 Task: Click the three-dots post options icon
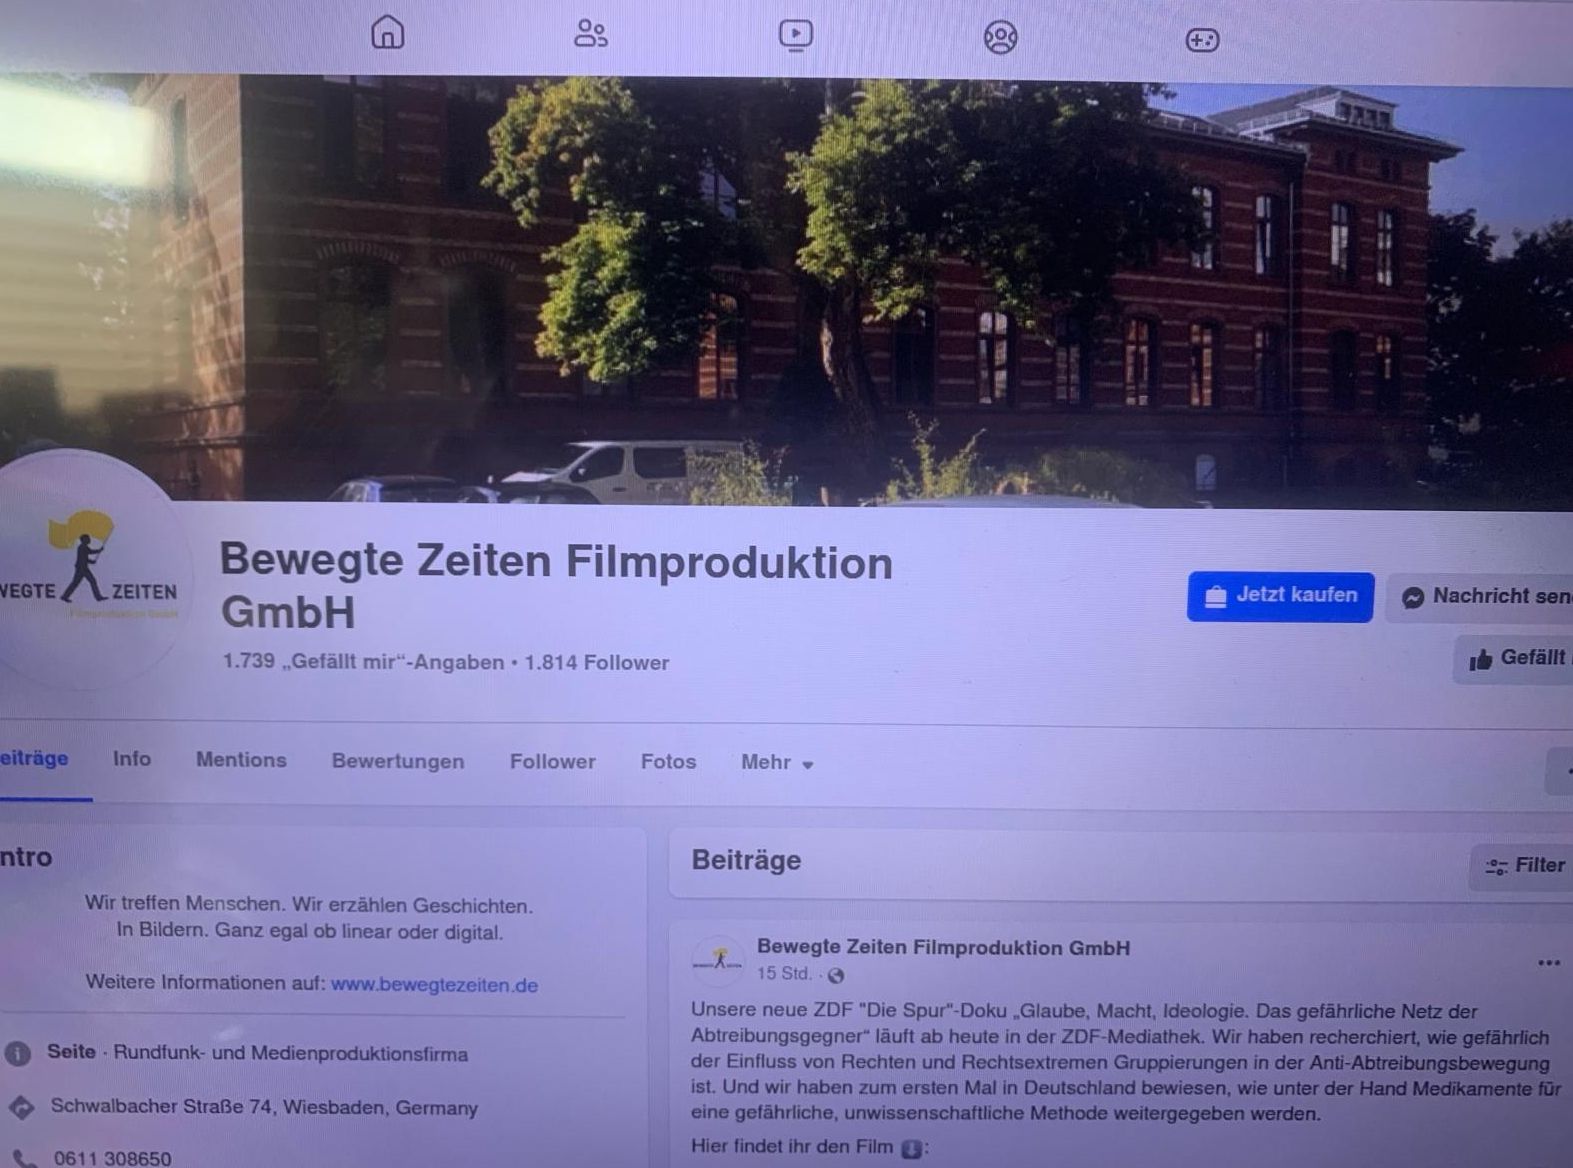point(1548,963)
